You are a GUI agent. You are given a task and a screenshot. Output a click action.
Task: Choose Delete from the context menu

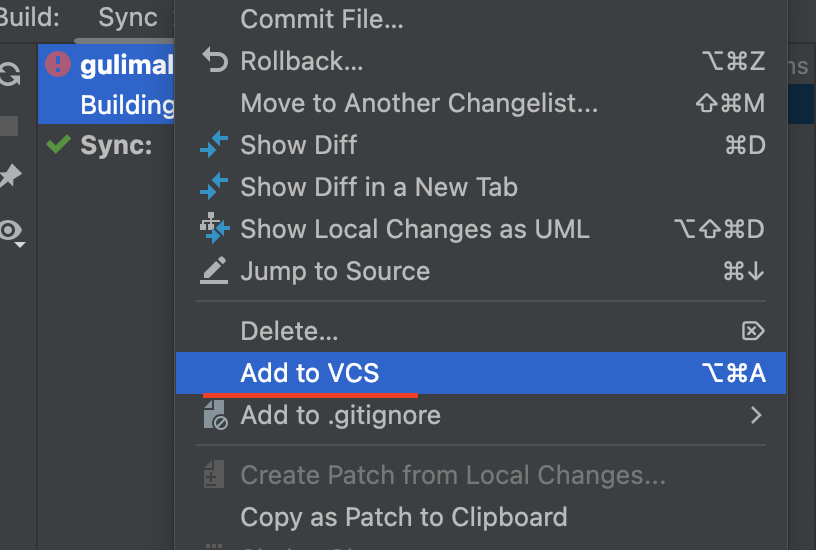click(289, 331)
